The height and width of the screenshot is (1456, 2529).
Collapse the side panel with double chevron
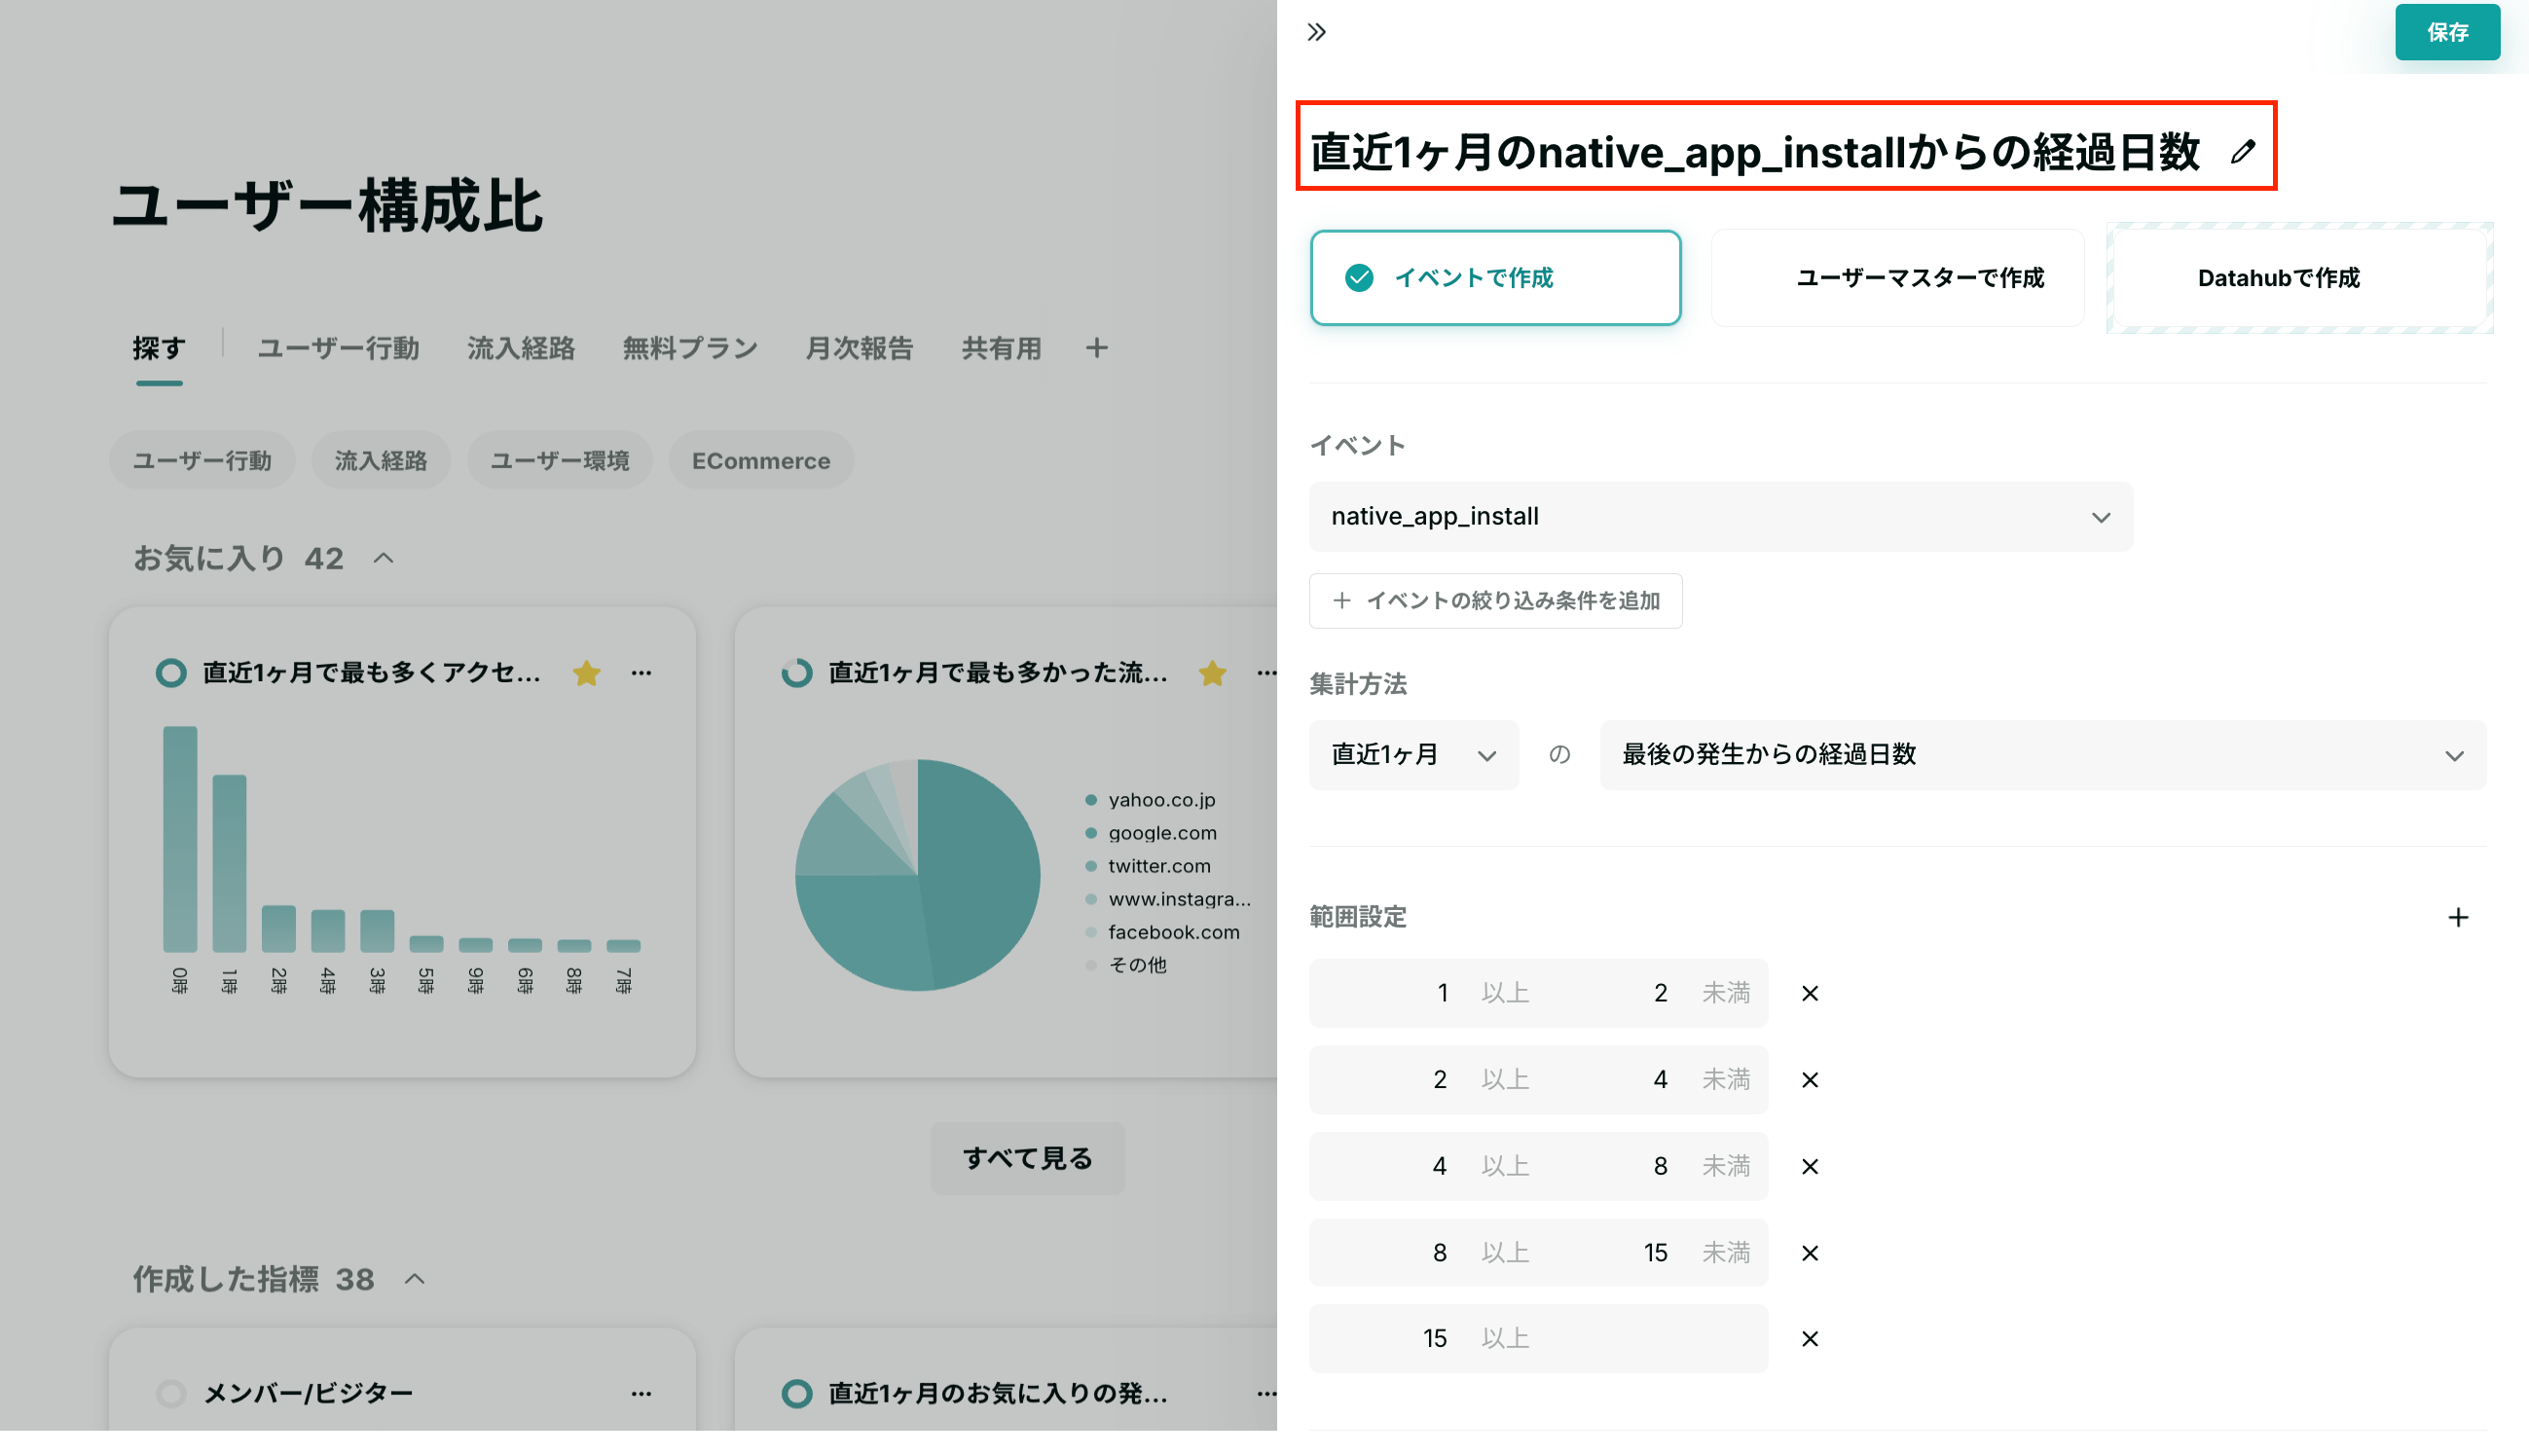[x=1316, y=32]
